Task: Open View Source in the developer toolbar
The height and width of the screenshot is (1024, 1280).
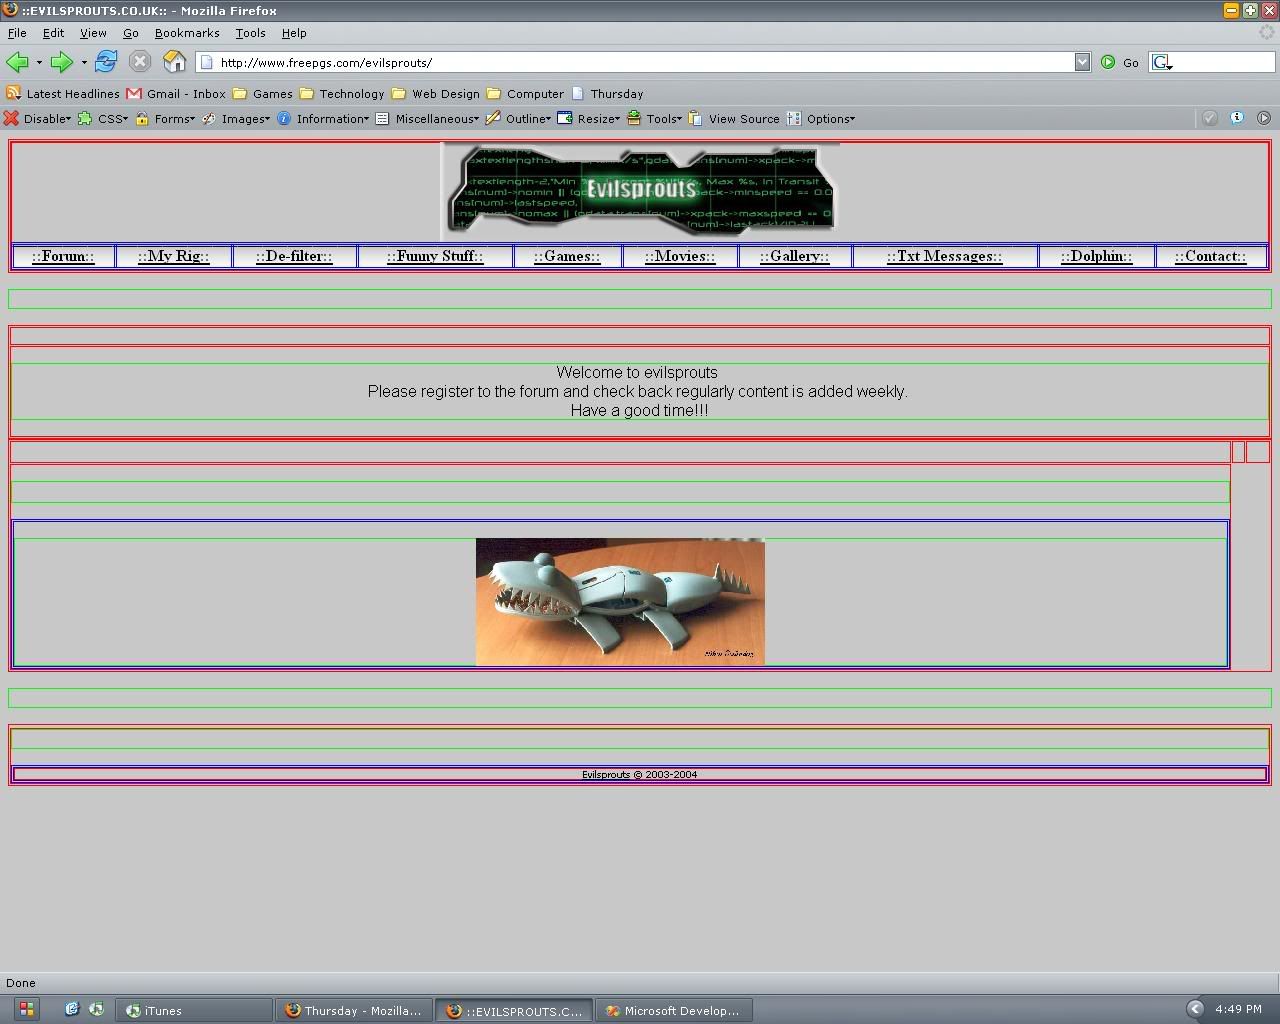Action: point(743,119)
